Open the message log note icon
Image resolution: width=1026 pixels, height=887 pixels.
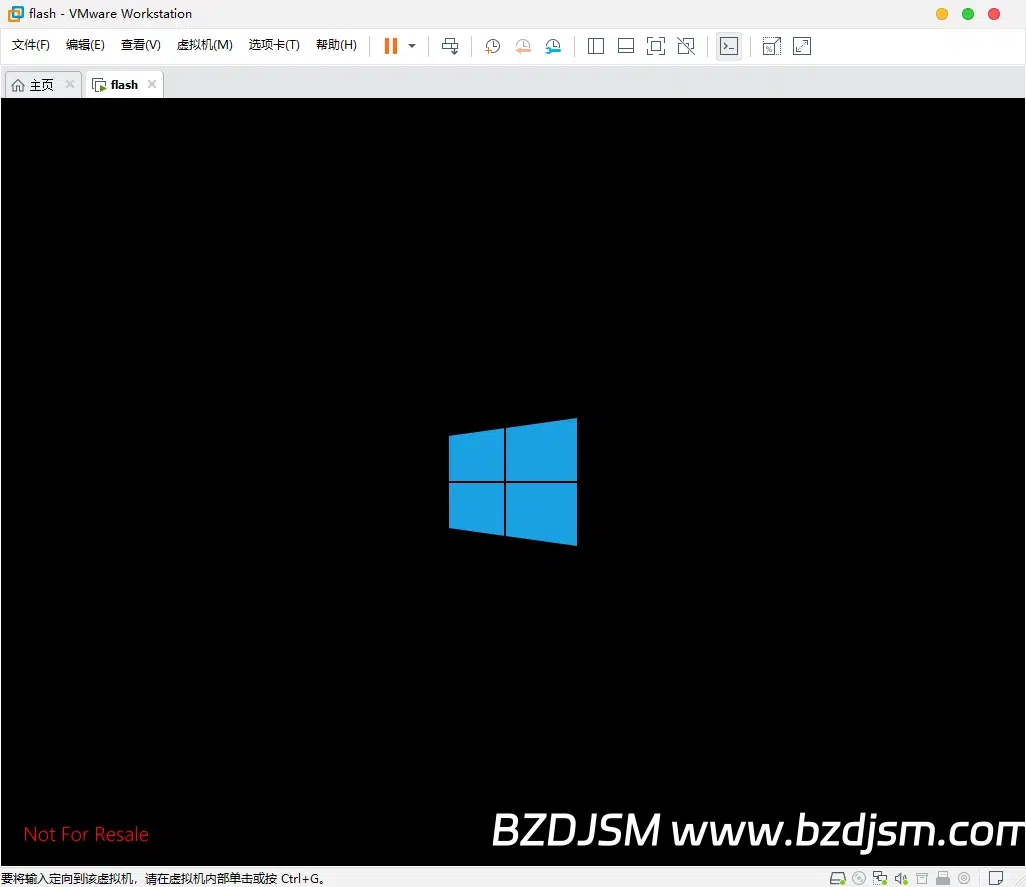tap(996, 878)
